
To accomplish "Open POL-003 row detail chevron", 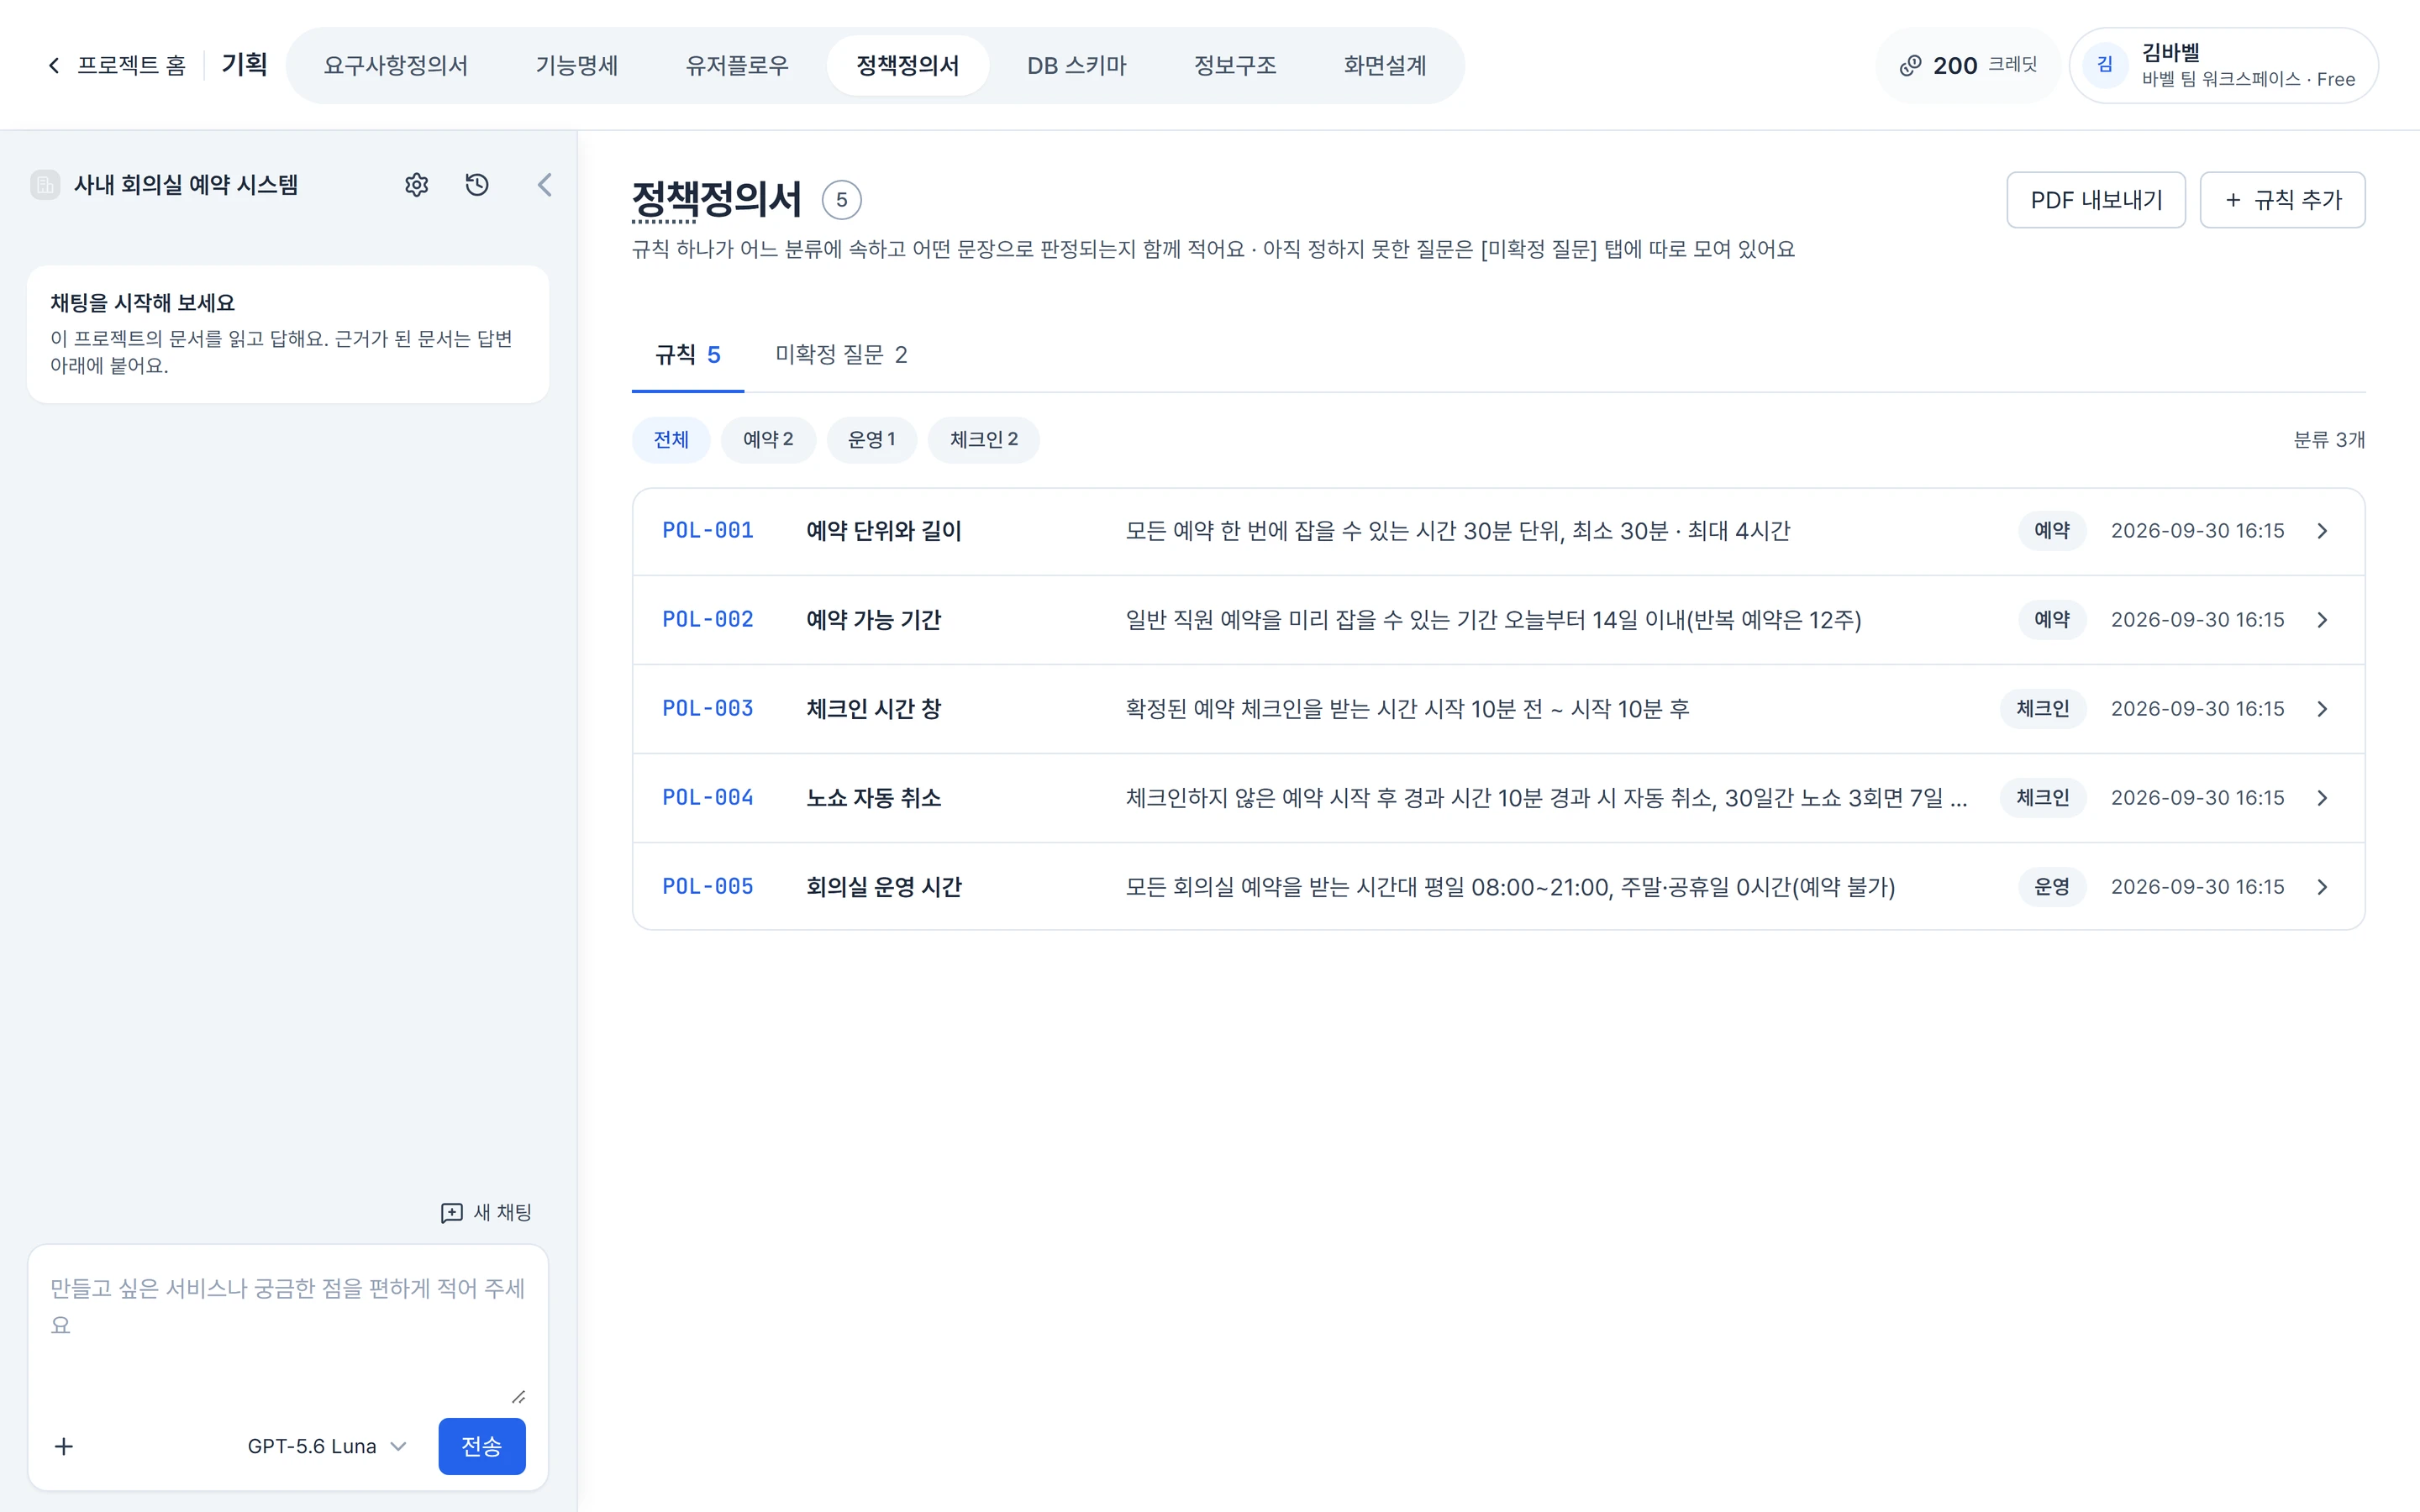I will pyautogui.click(x=2322, y=709).
